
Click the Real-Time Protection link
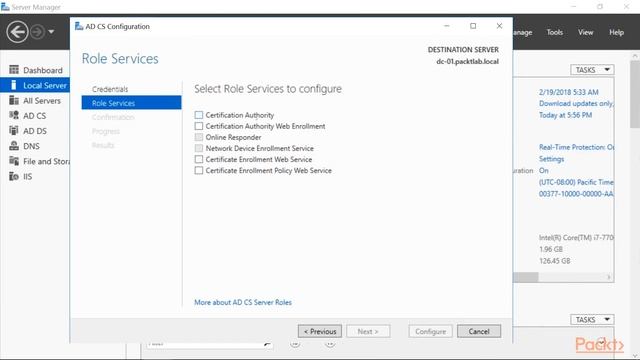[576, 147]
